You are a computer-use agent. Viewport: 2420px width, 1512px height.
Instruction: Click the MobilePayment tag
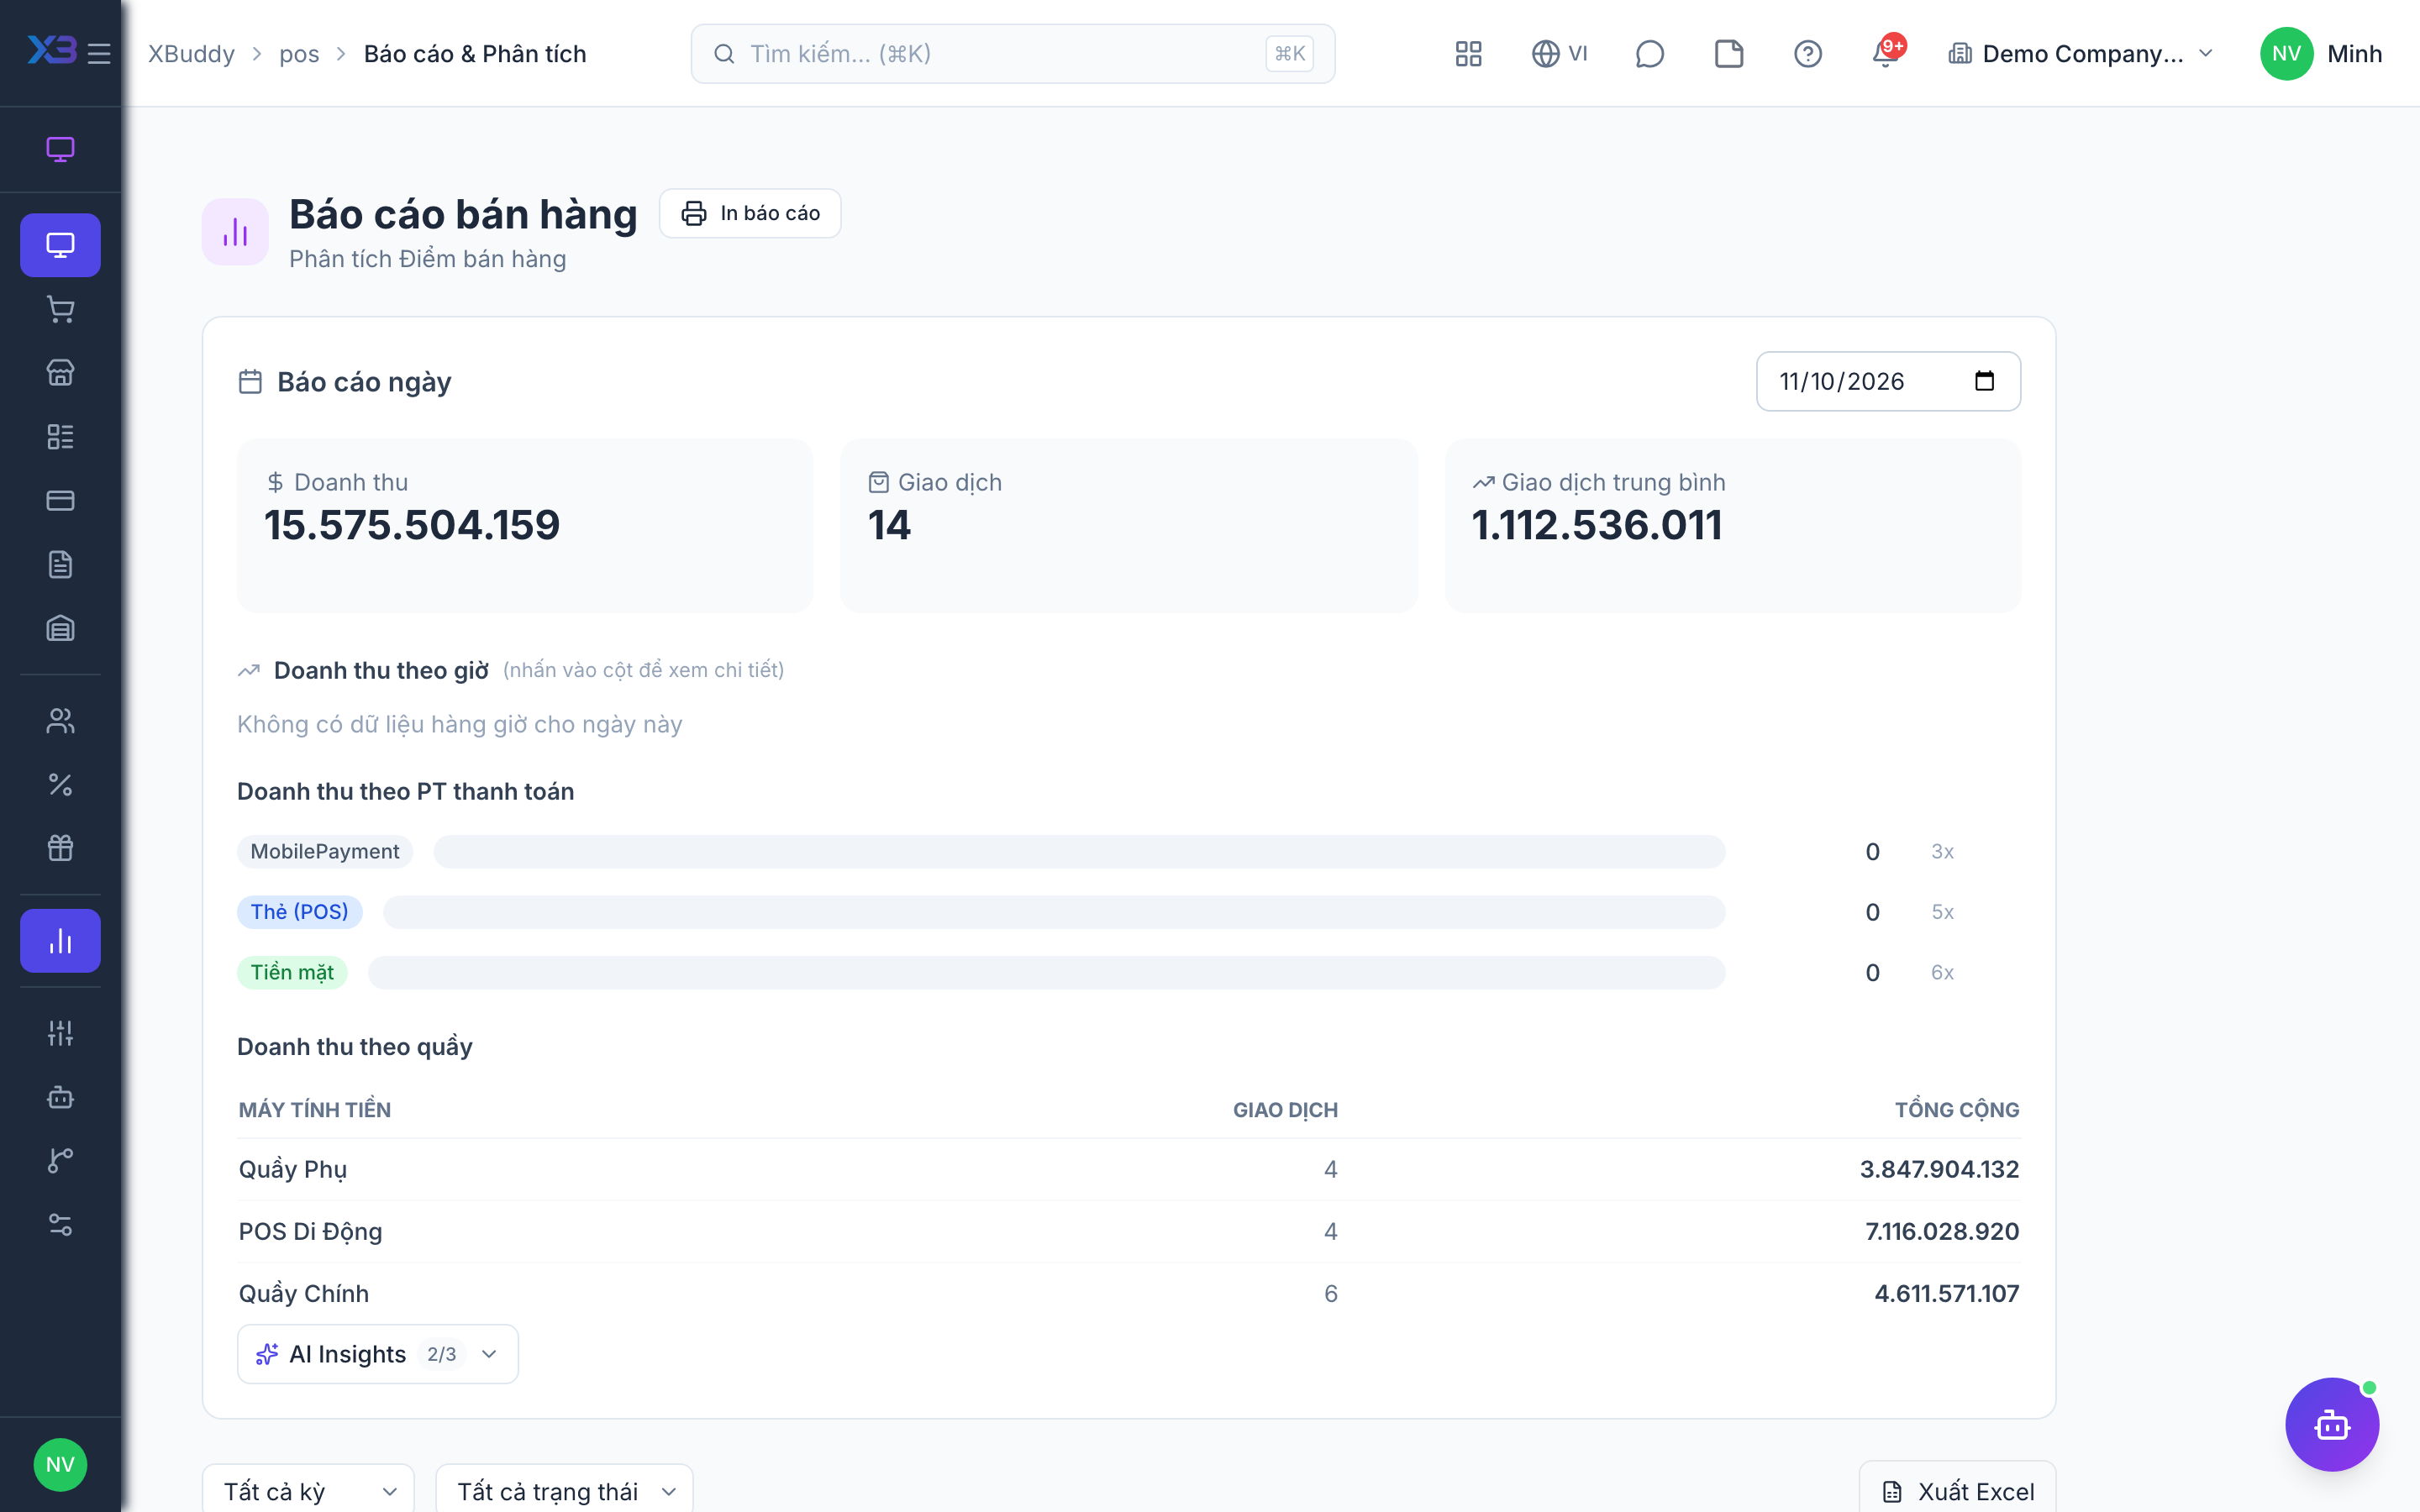click(x=325, y=852)
